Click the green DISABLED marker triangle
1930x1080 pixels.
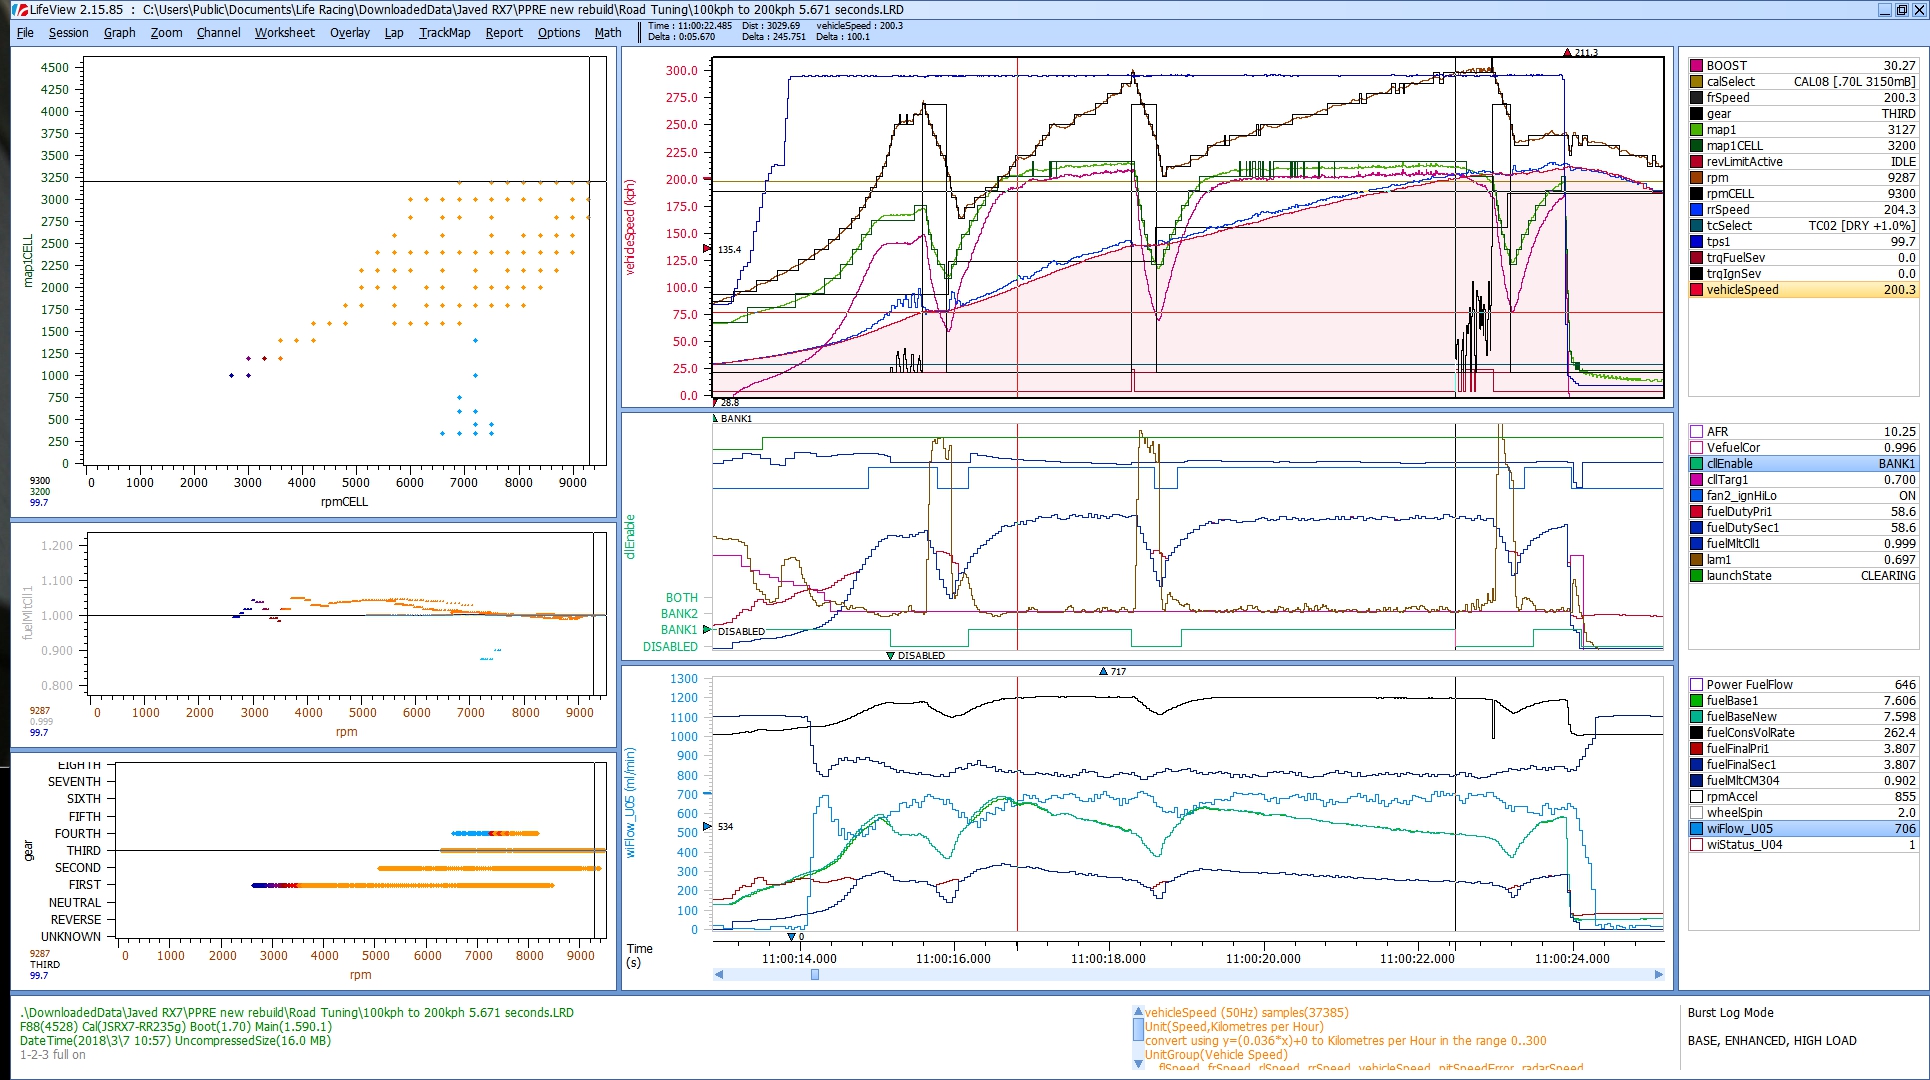pos(890,656)
